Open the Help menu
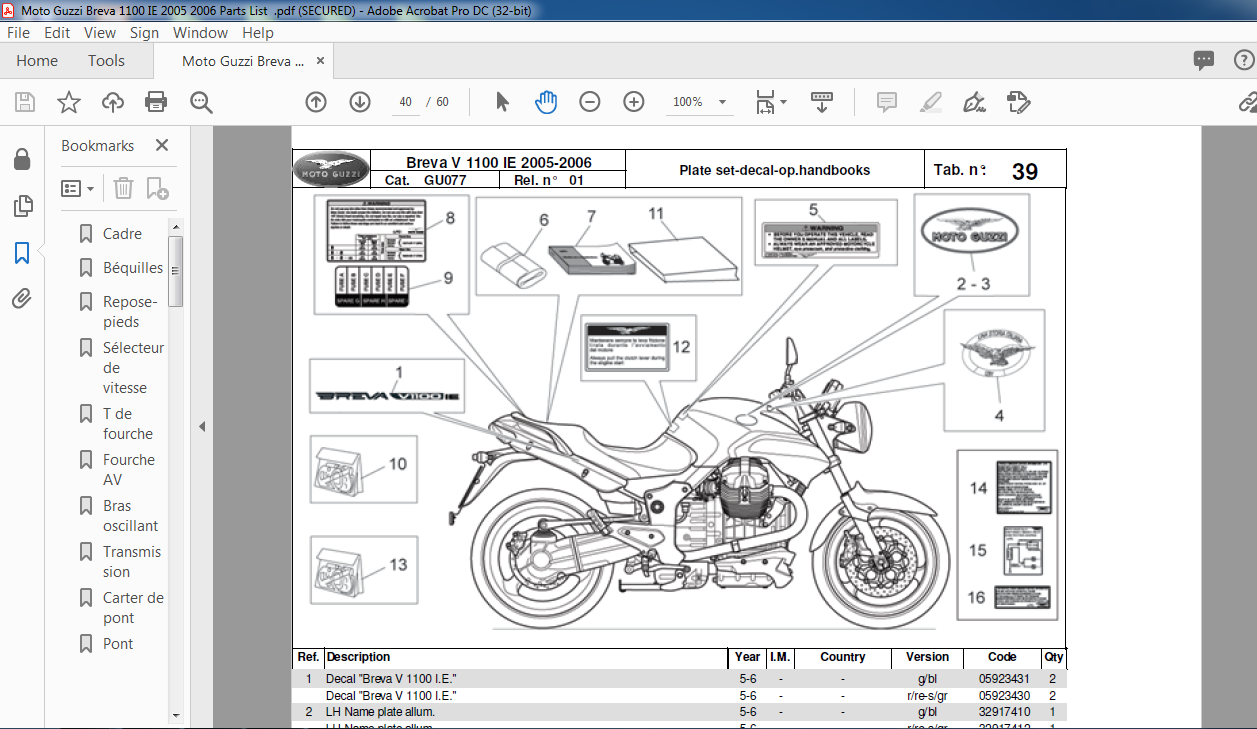The image size is (1257, 729). [257, 32]
